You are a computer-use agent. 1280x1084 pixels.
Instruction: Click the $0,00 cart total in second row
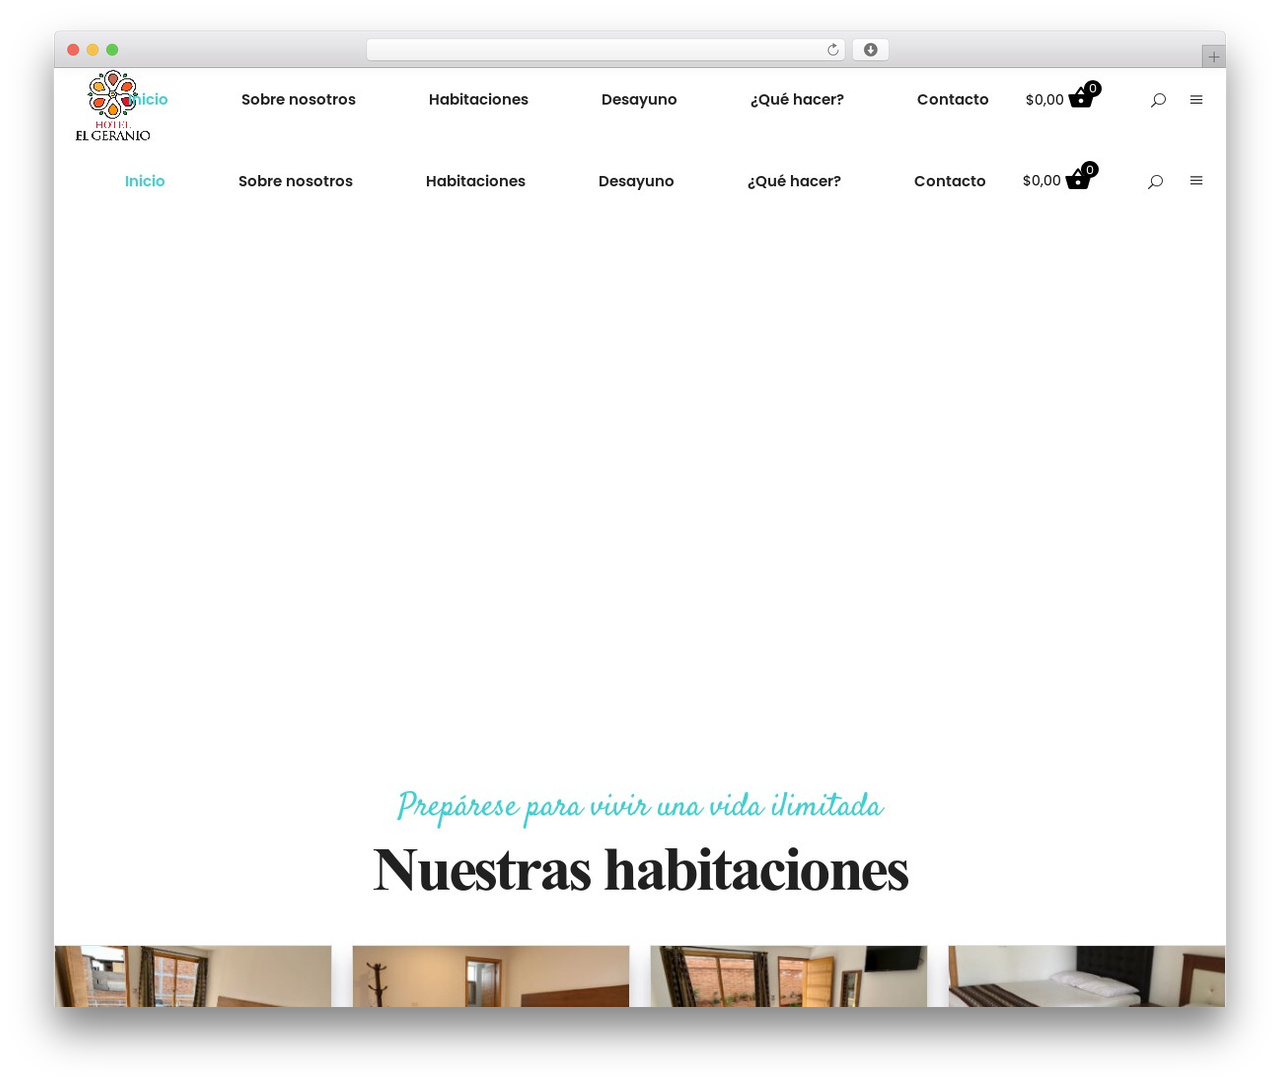pos(1041,181)
